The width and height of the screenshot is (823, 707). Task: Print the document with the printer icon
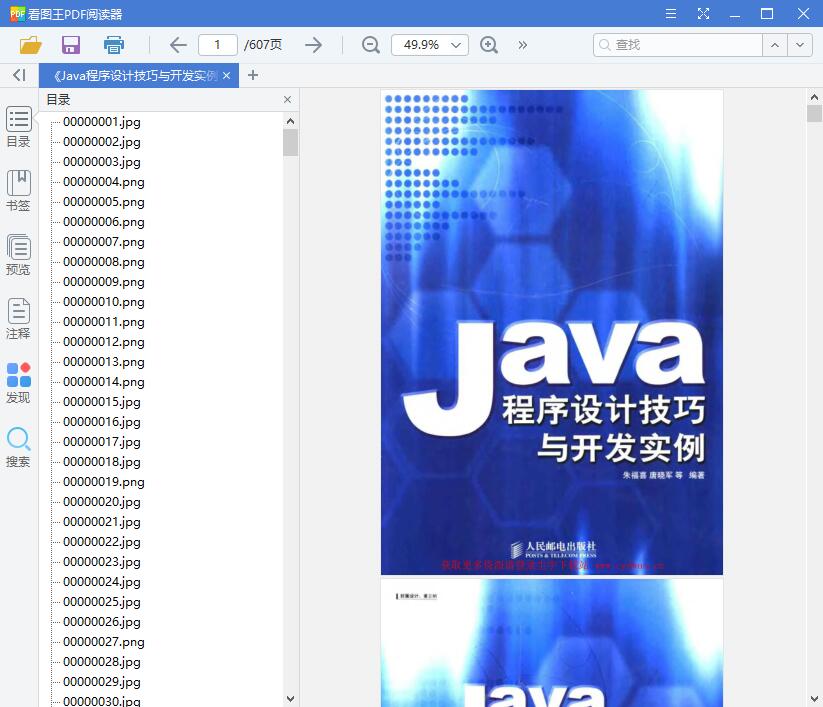(x=113, y=45)
